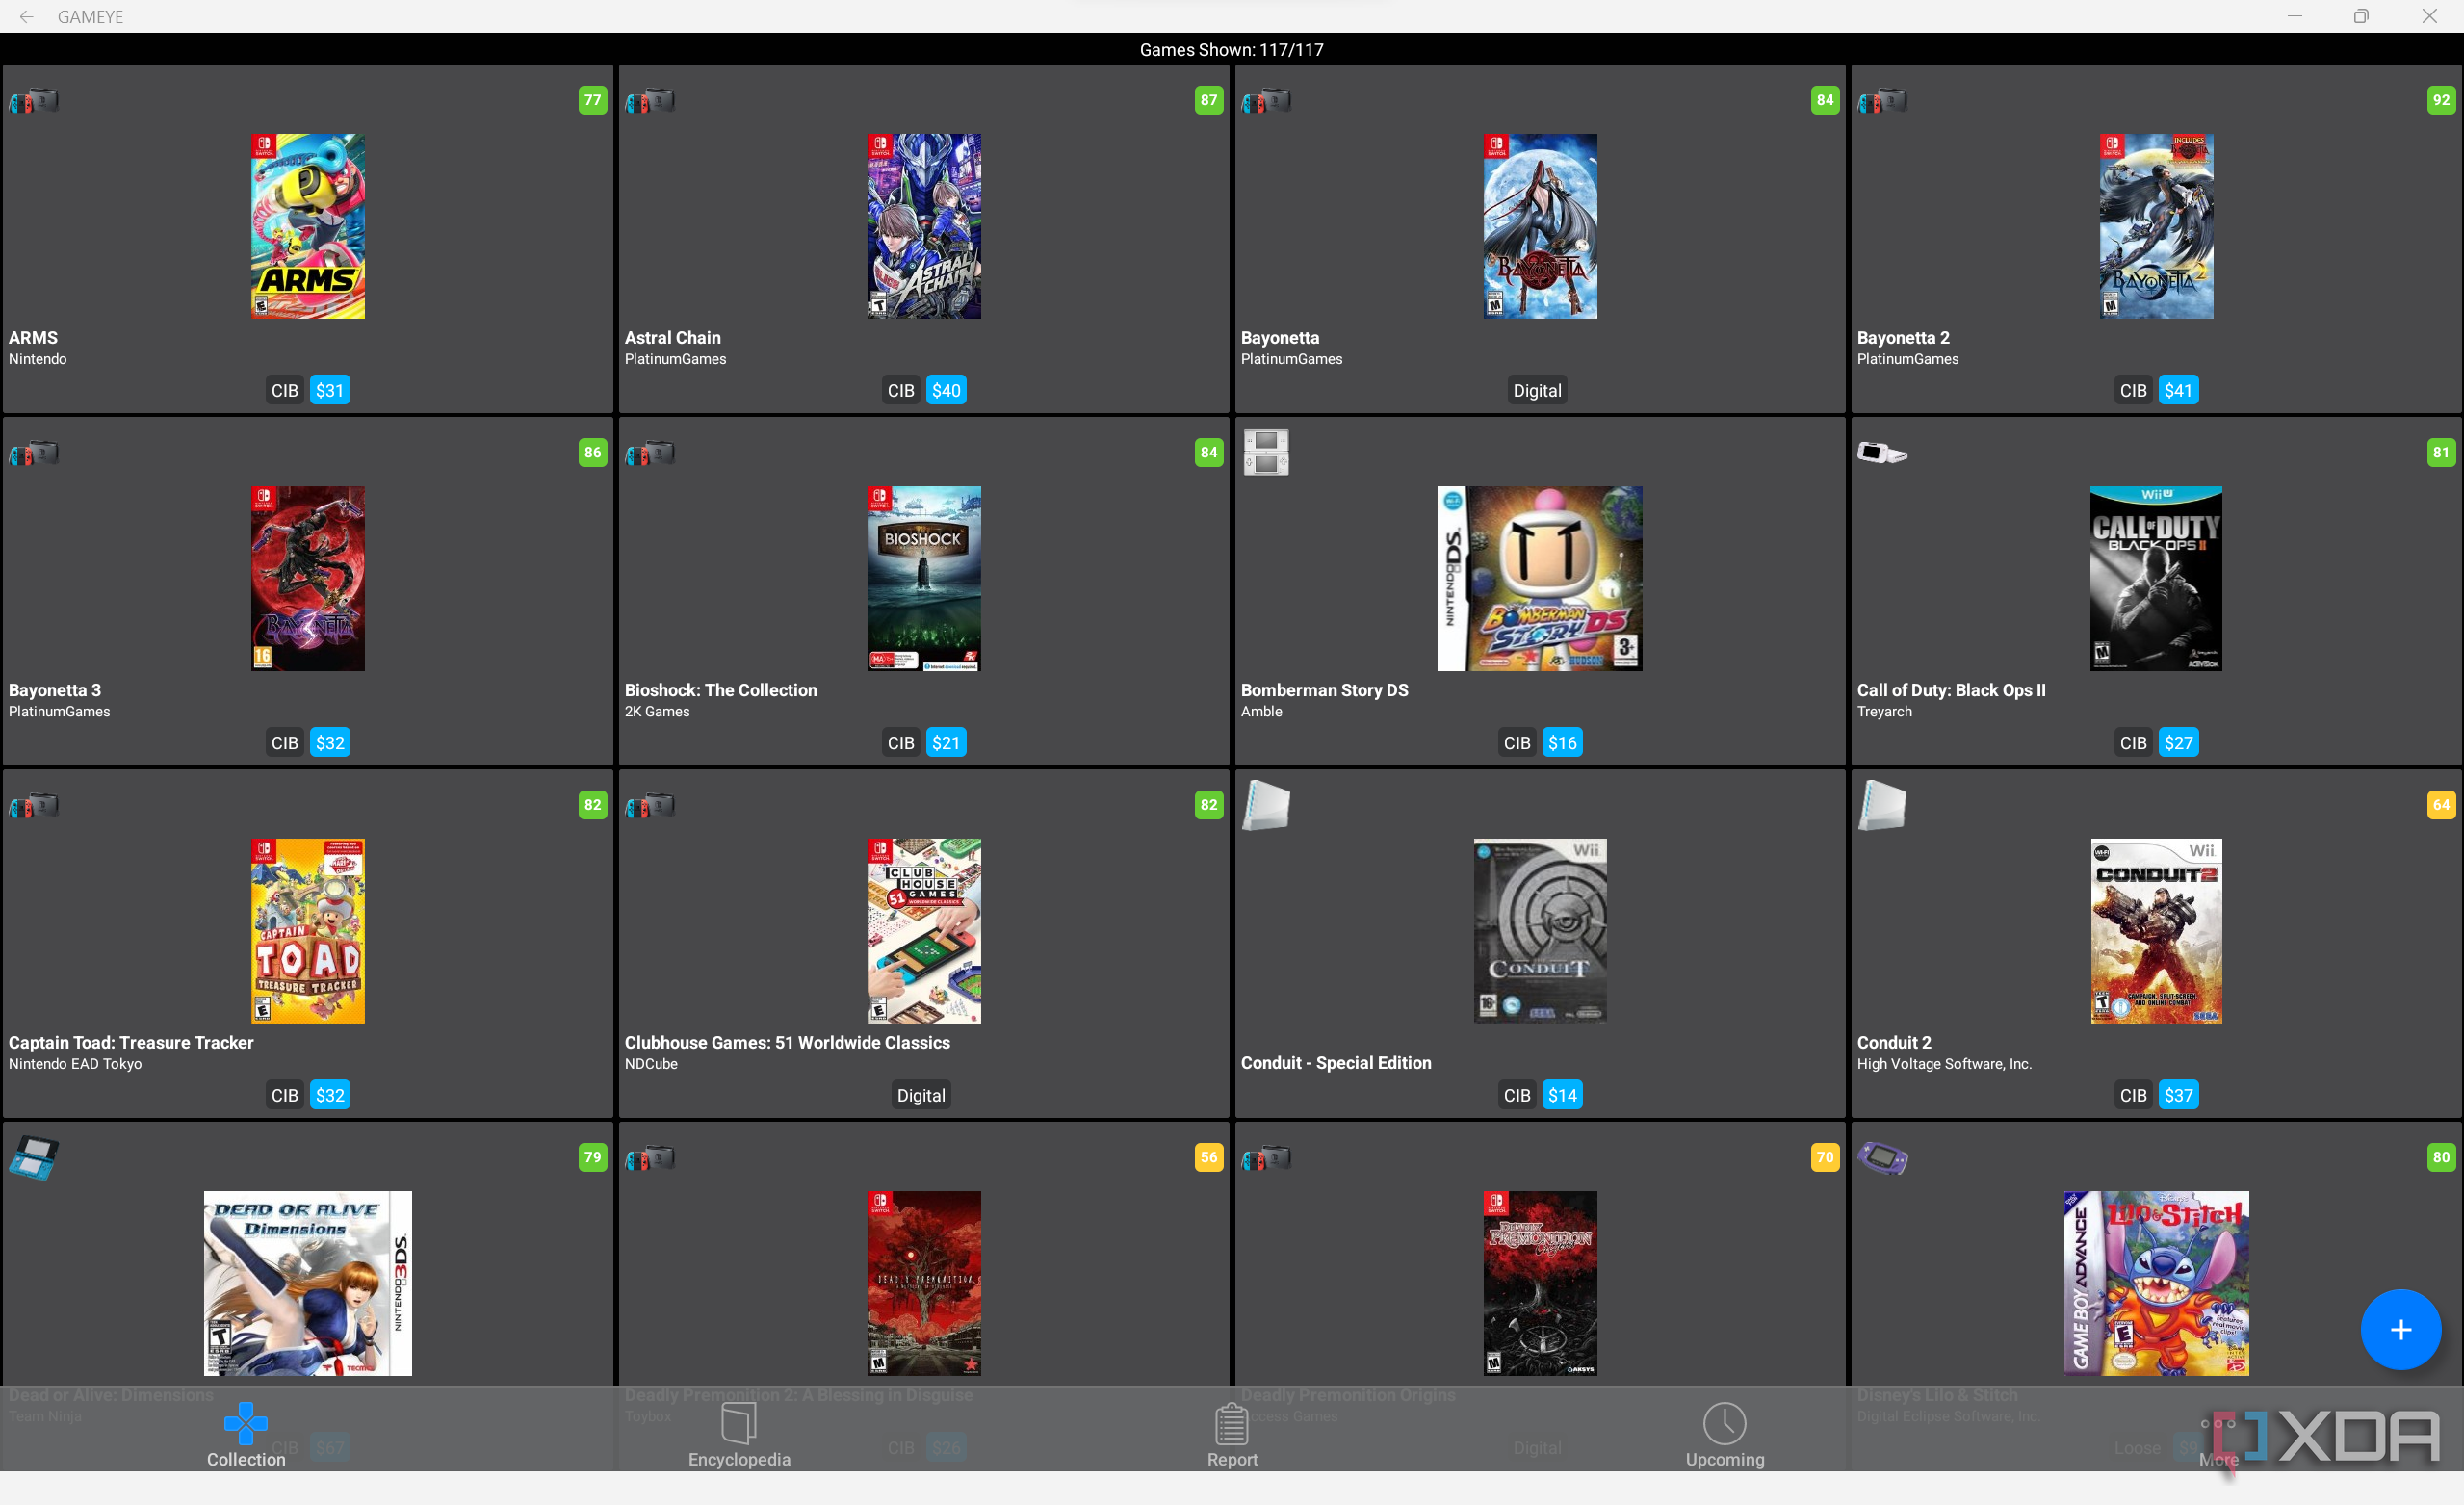Click the back arrow next to GAMEYE

pyautogui.click(x=27, y=17)
